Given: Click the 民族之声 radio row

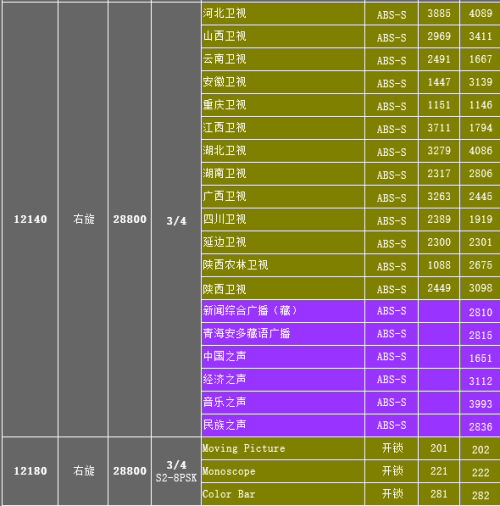Looking at the screenshot, I should point(351,426).
